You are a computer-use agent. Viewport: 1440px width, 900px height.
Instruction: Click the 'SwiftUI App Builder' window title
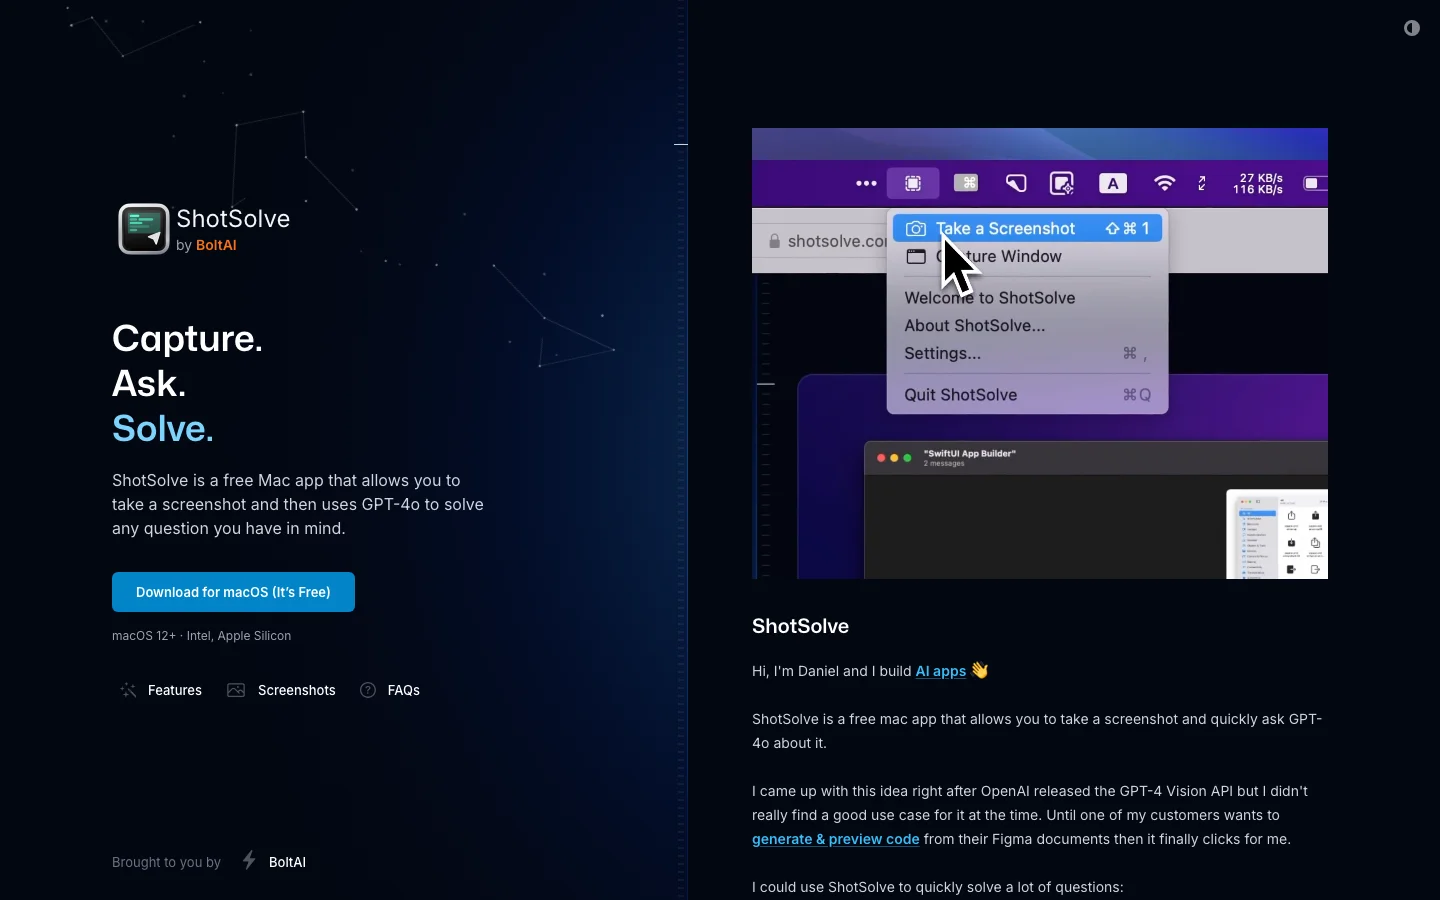[970, 454]
